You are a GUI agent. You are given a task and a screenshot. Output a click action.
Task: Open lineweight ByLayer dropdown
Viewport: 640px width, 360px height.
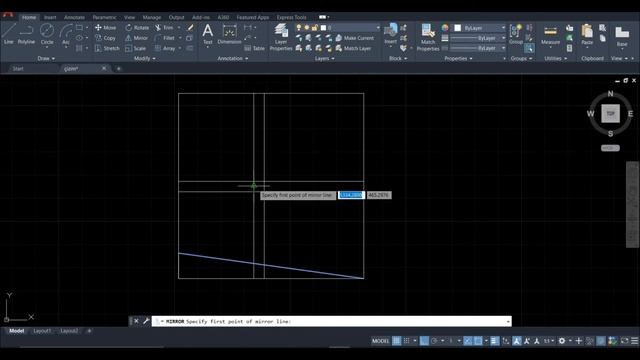[x=478, y=38]
